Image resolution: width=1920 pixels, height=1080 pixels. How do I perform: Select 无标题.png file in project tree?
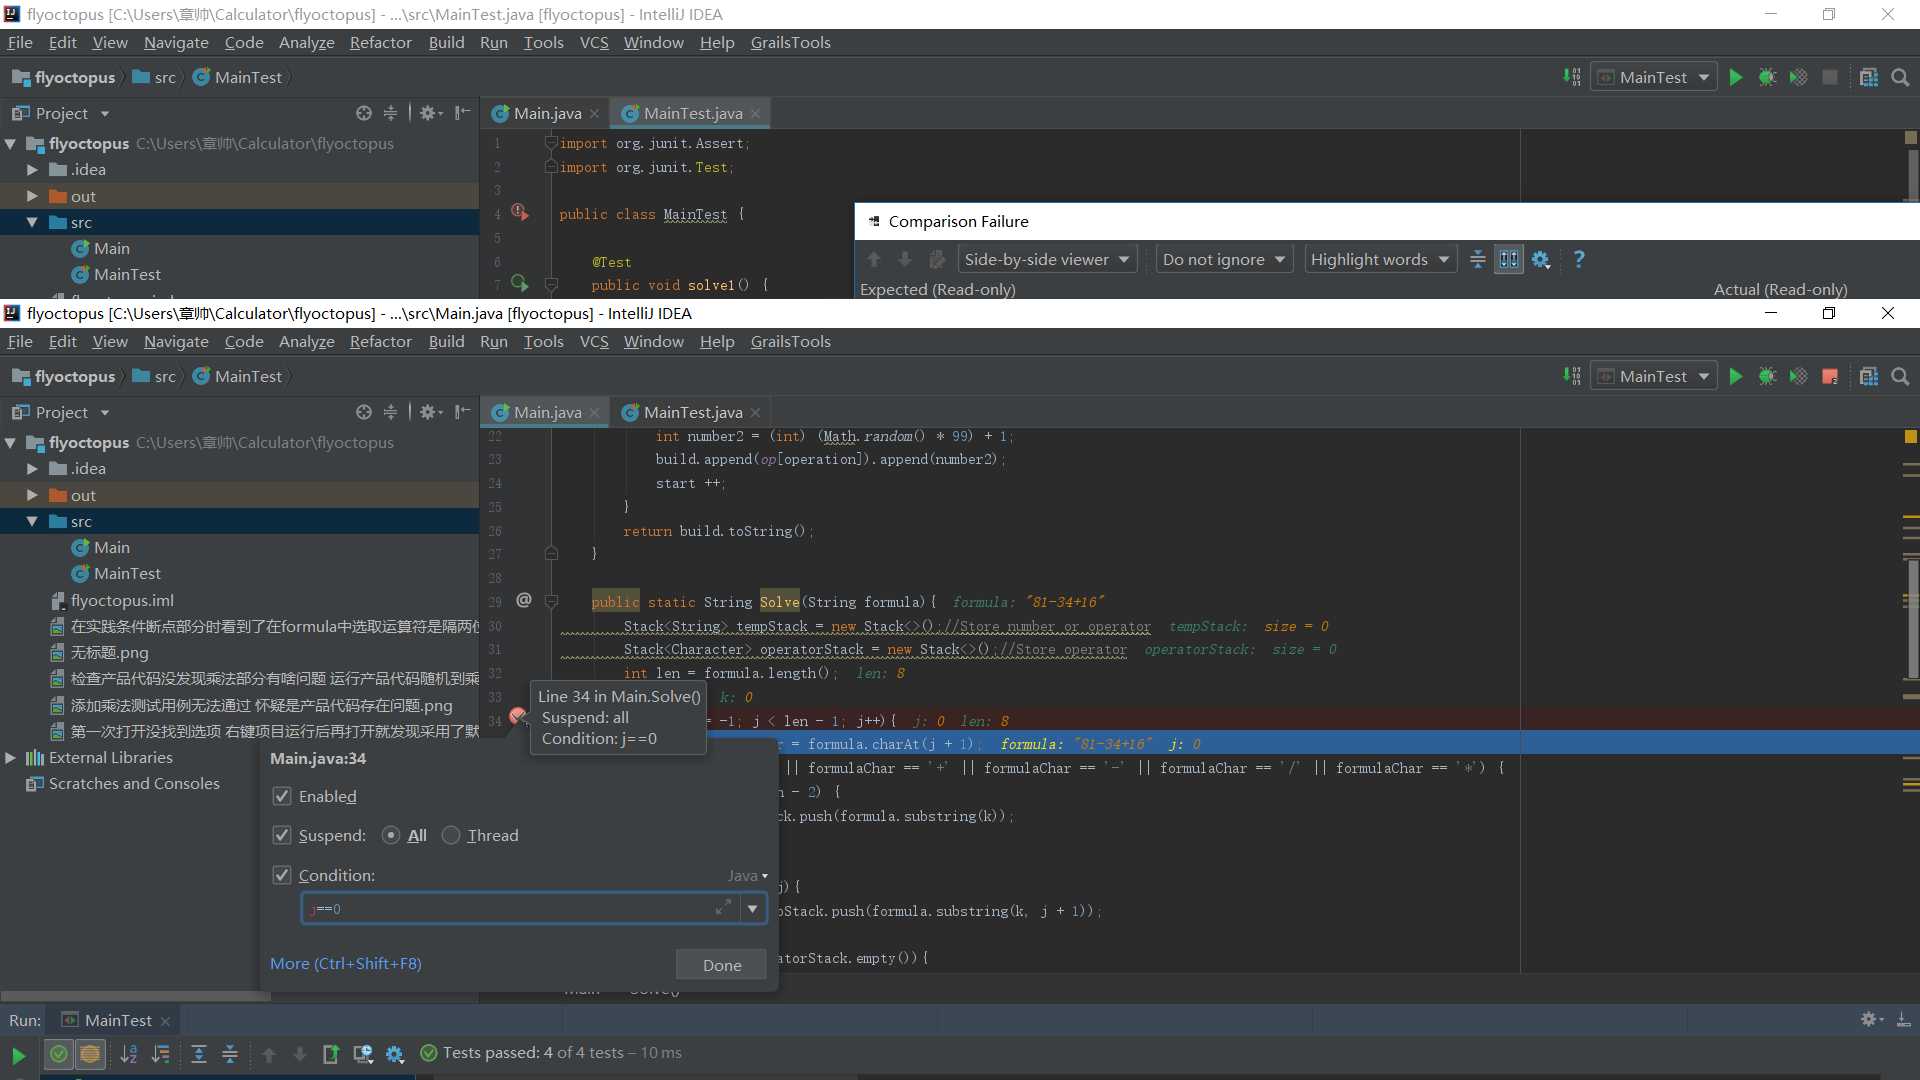[x=109, y=653]
